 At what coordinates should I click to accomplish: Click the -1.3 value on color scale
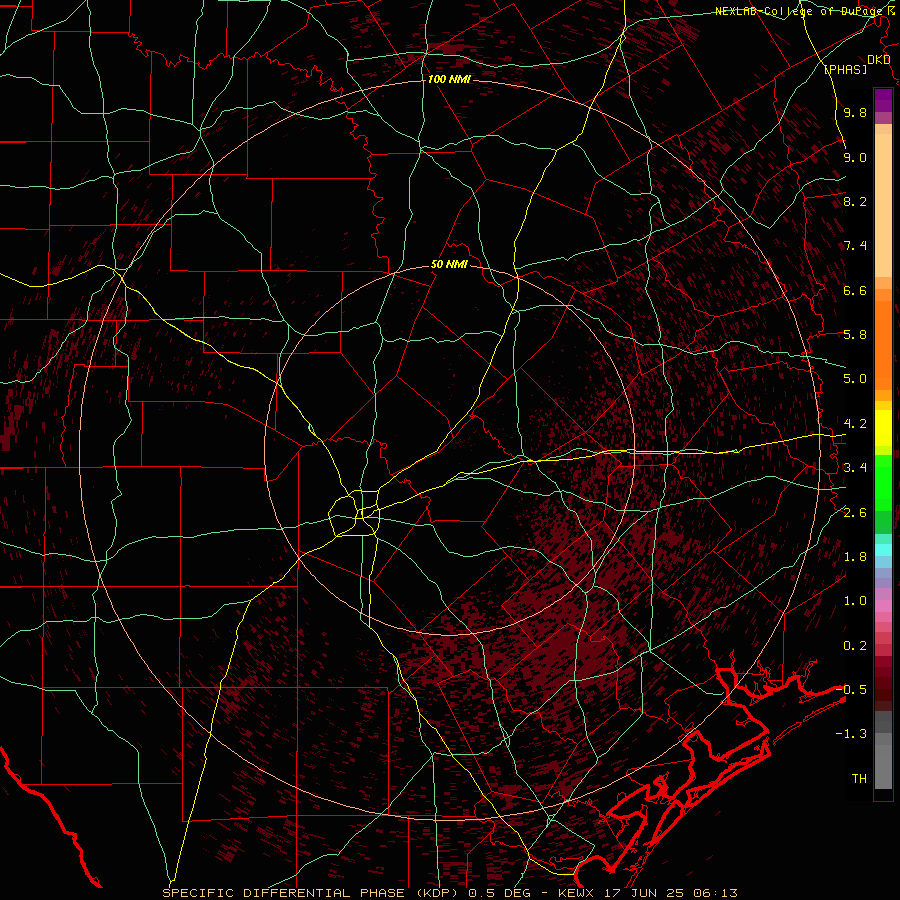pyautogui.click(x=852, y=734)
